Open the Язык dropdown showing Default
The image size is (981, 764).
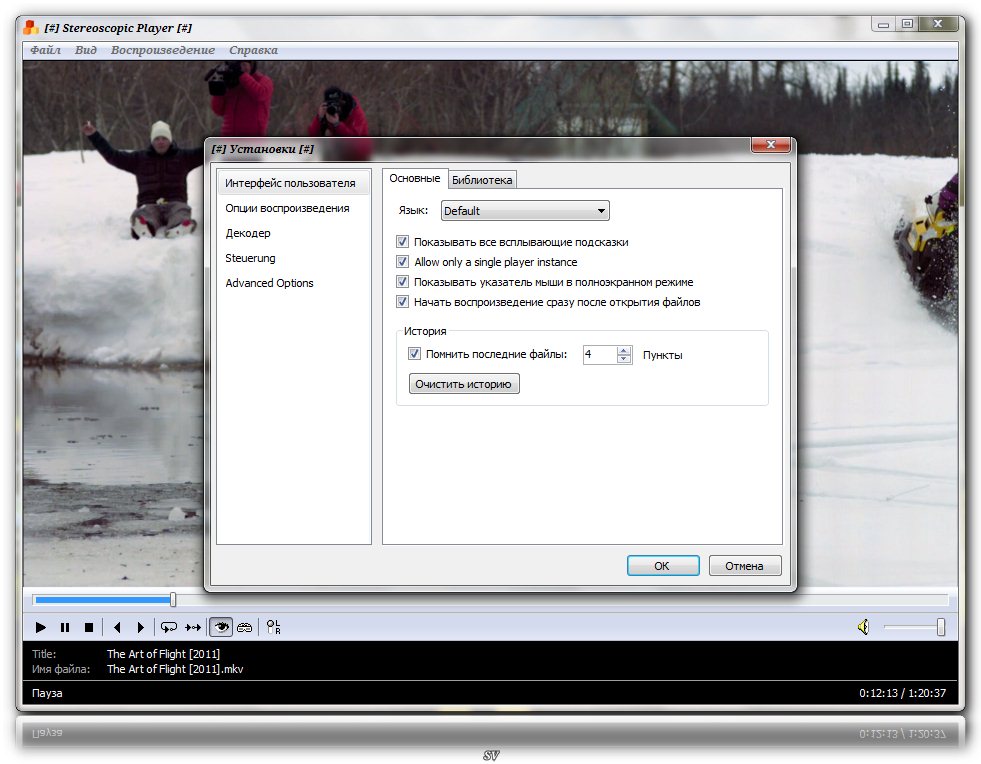525,211
